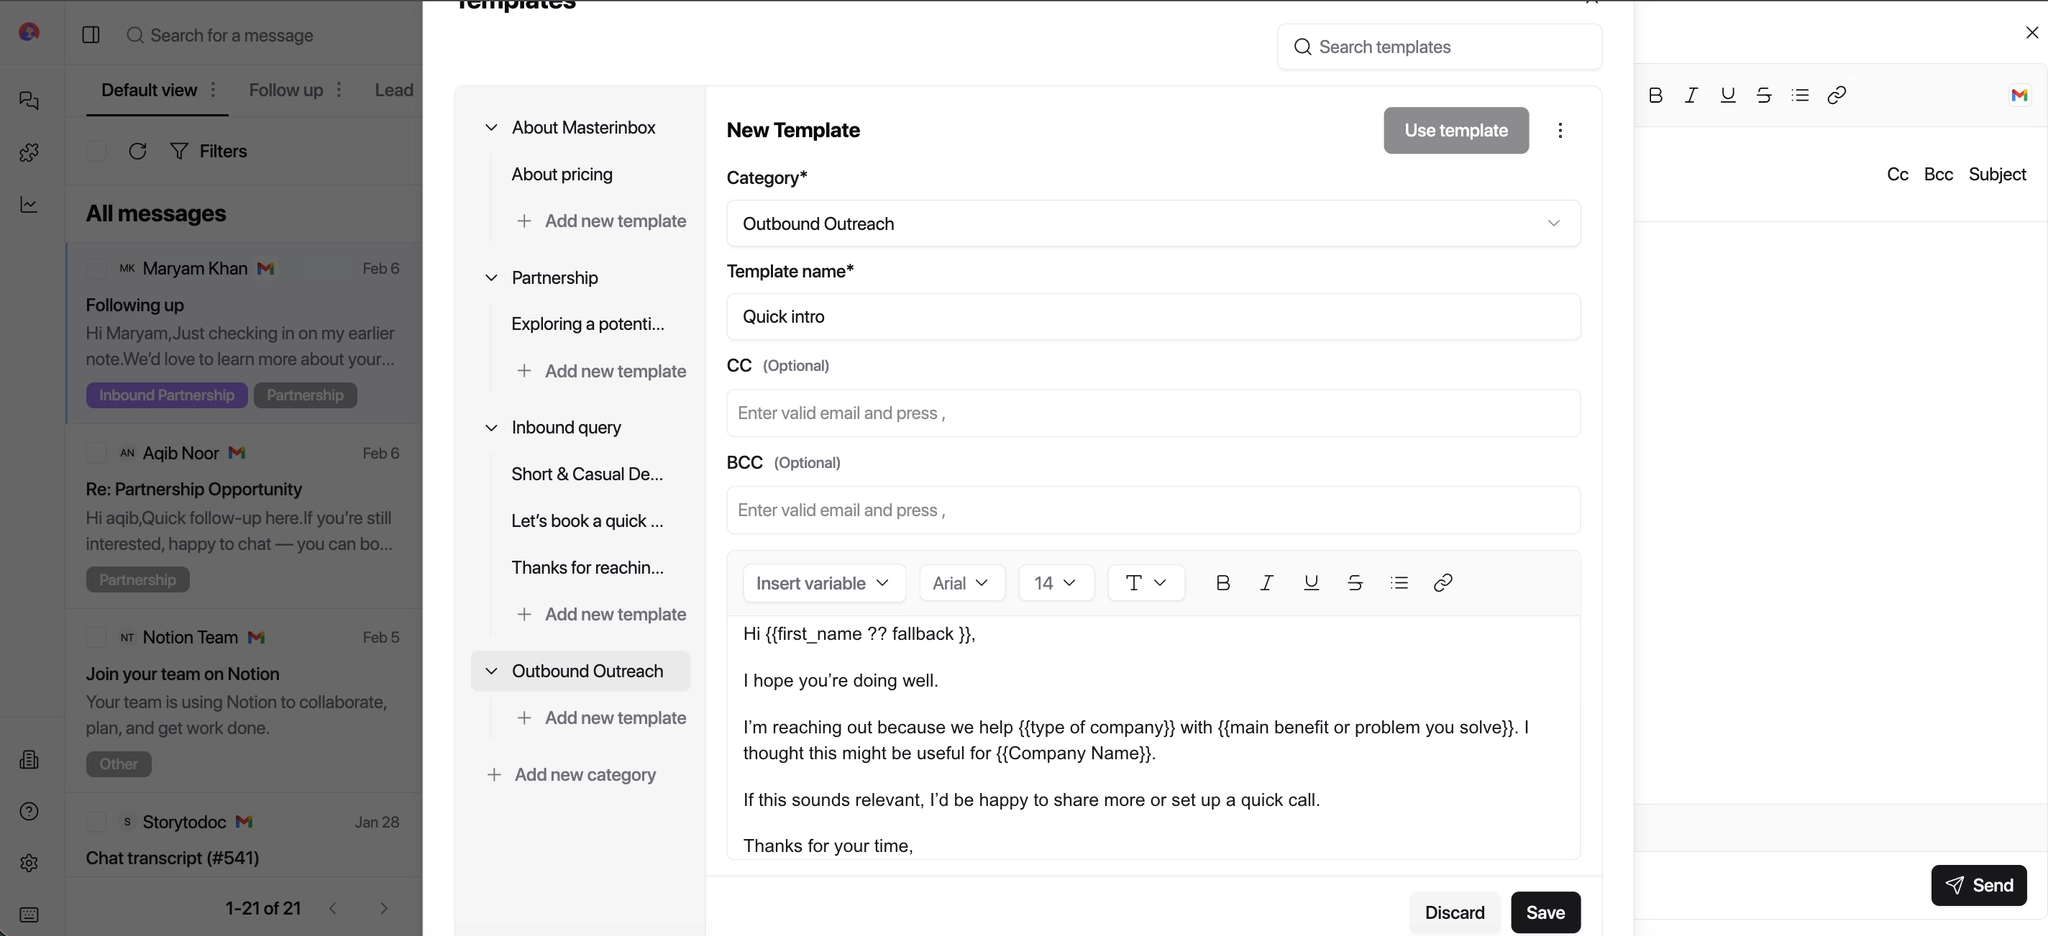Click the integrations puzzle icon in the sidebar

29,152
